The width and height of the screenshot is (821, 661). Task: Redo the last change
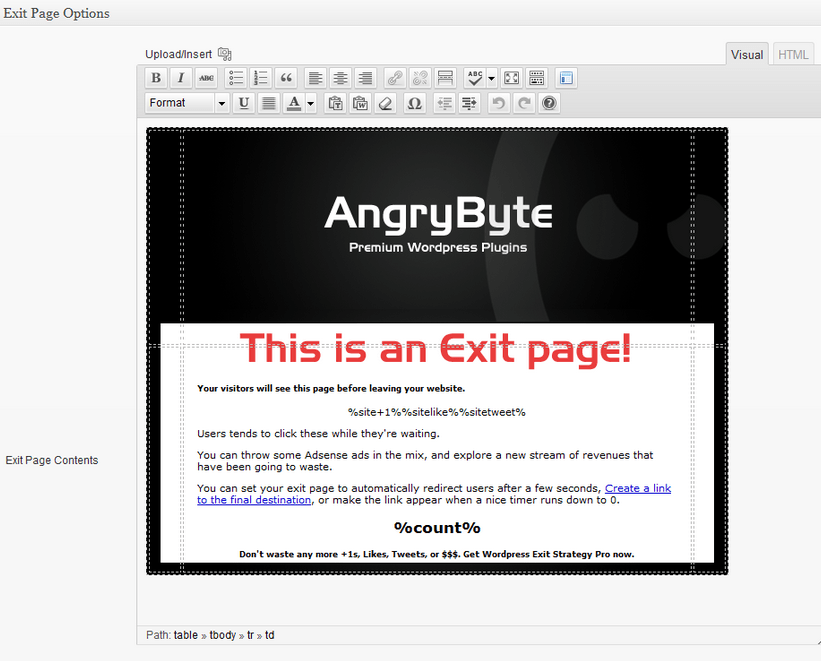pyautogui.click(x=524, y=103)
